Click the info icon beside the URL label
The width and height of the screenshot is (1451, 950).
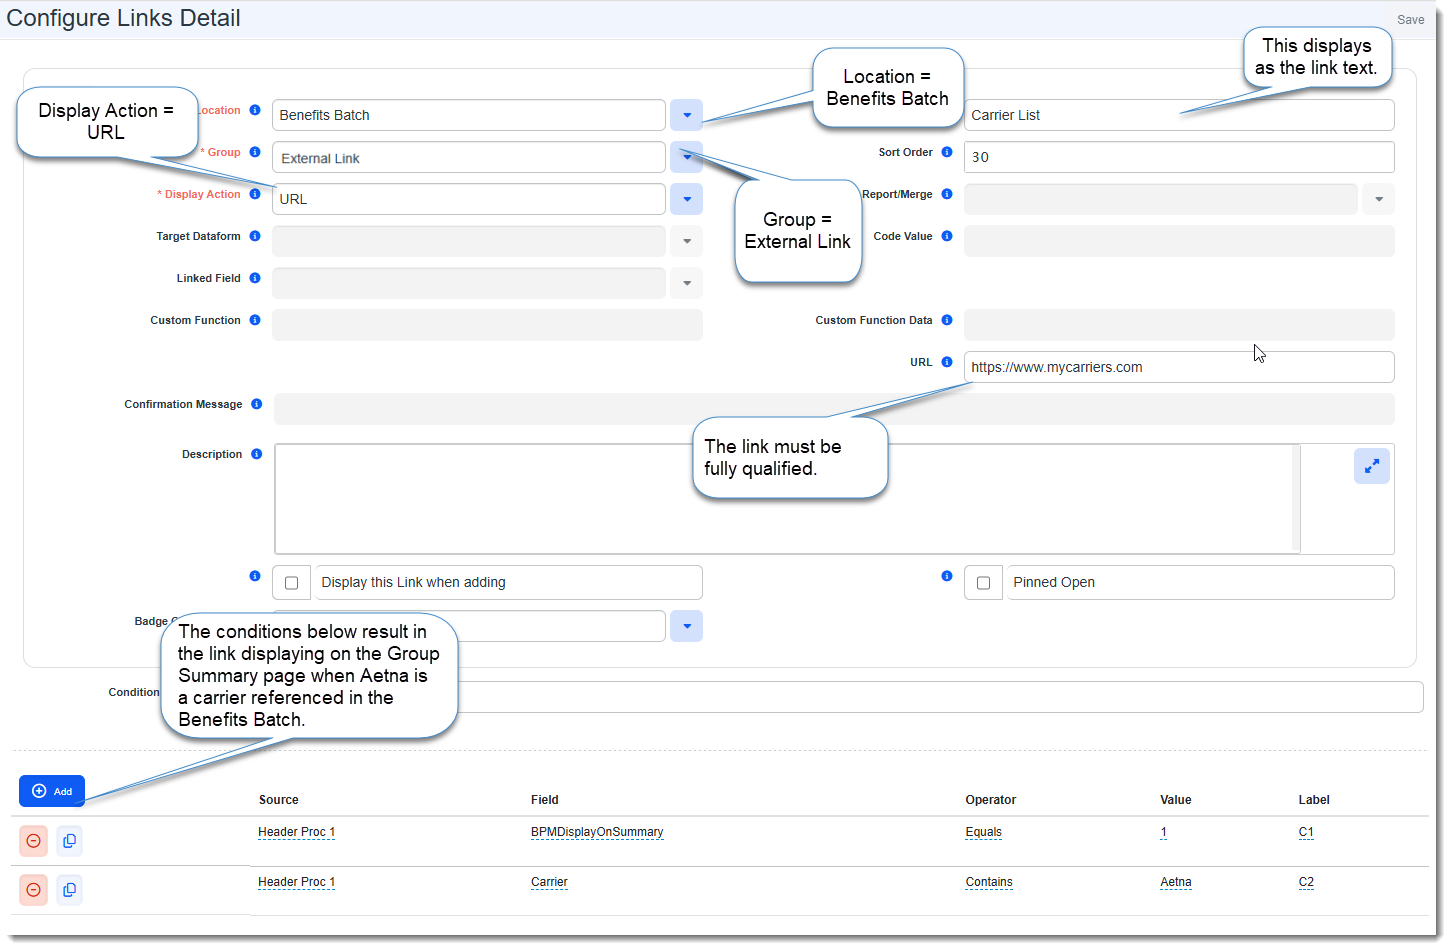click(x=946, y=362)
